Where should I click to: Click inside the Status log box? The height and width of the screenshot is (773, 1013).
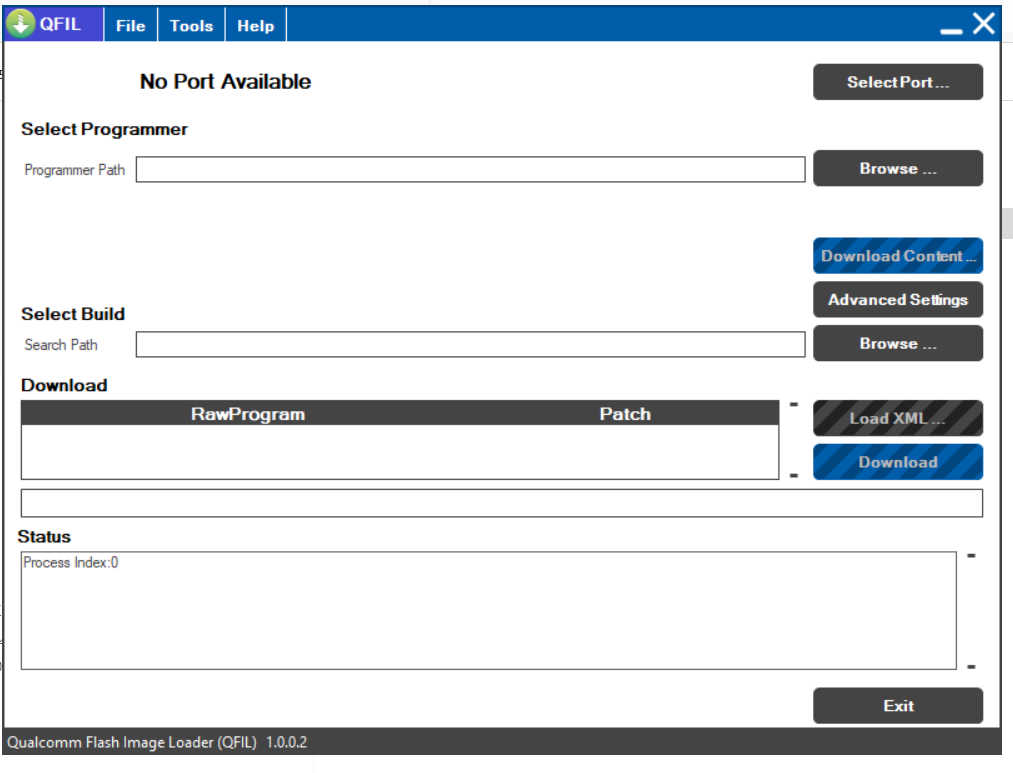click(x=488, y=610)
